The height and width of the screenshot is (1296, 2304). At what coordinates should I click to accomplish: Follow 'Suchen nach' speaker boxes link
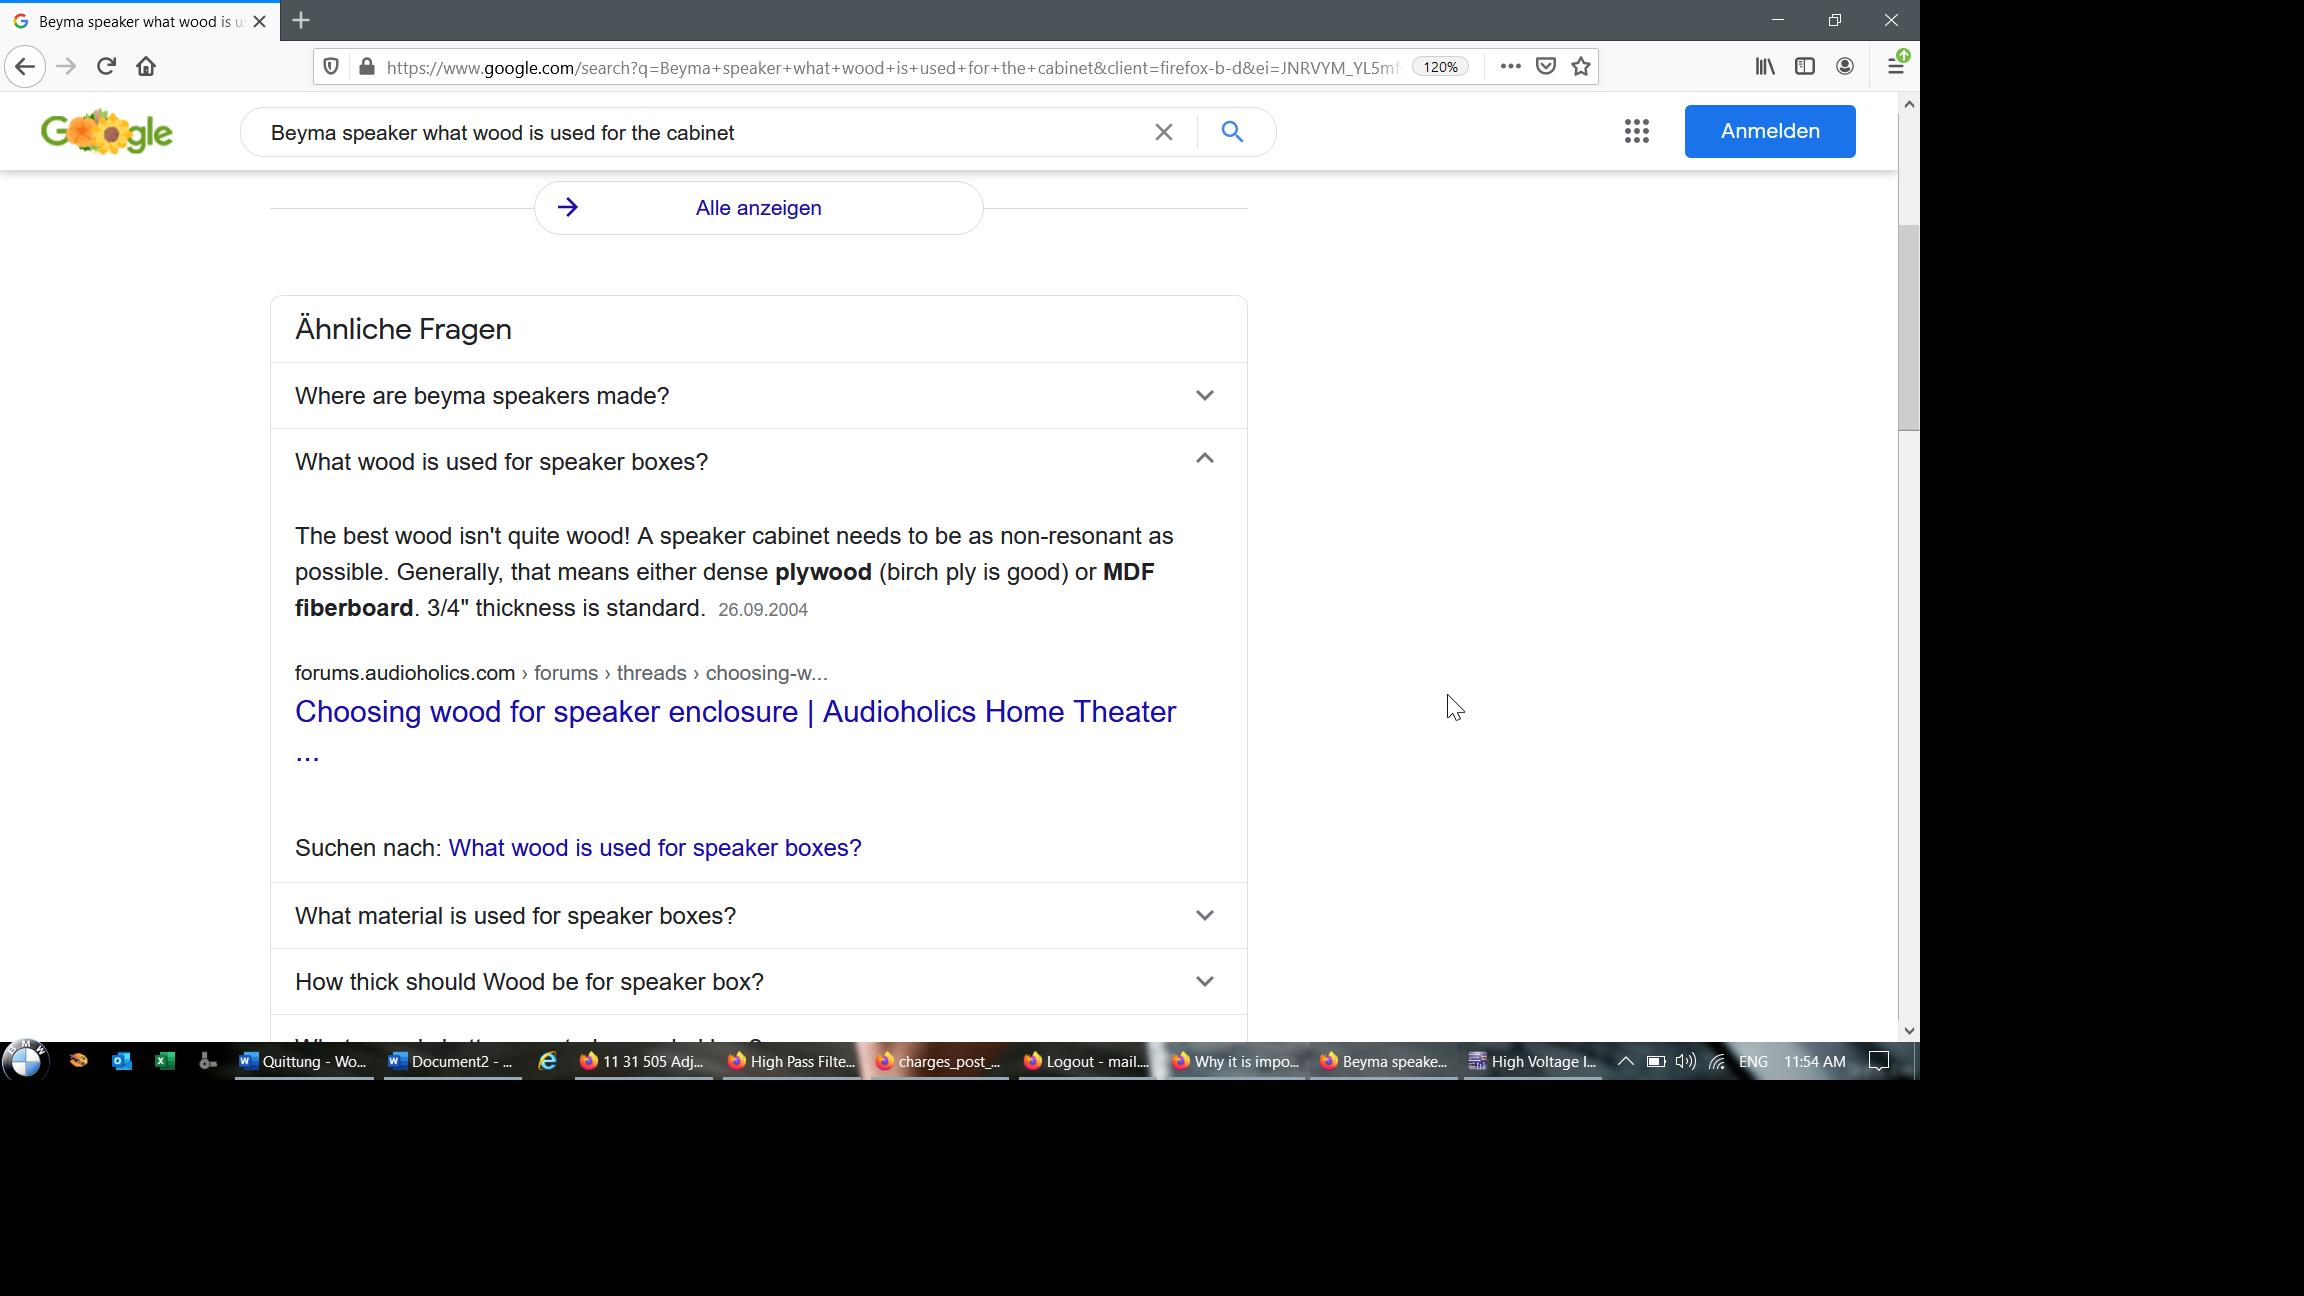655,848
